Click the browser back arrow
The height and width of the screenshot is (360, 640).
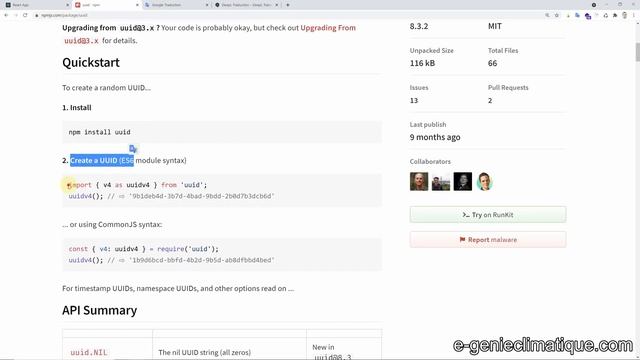[6, 15]
